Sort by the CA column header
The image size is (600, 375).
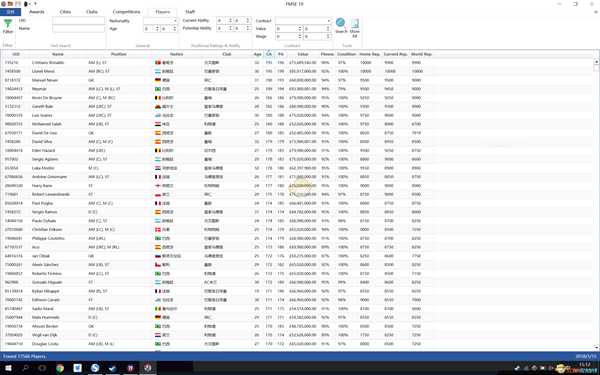pos(269,54)
